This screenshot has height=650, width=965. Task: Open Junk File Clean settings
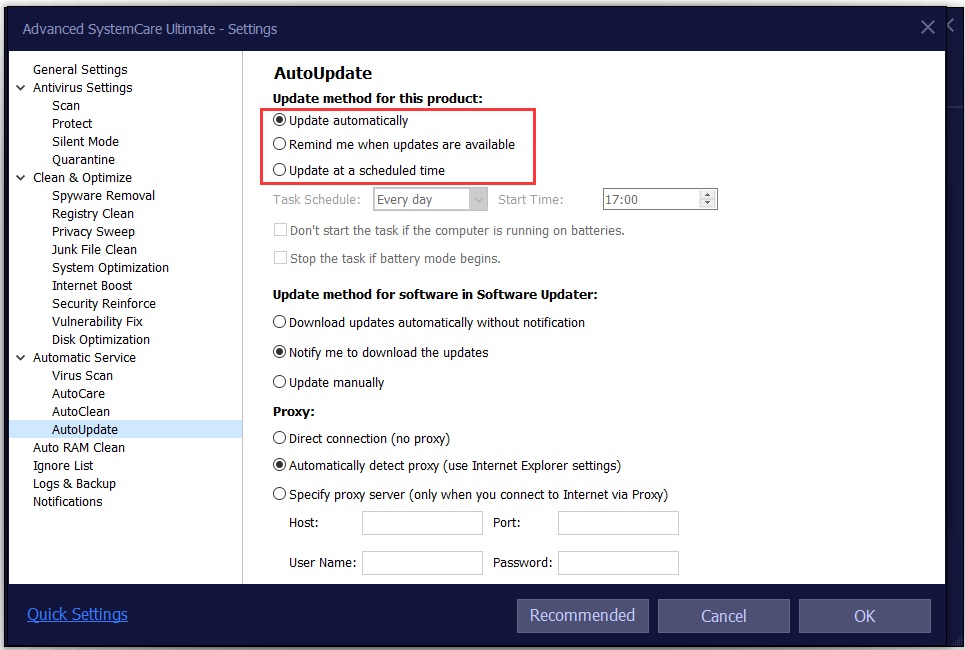94,249
